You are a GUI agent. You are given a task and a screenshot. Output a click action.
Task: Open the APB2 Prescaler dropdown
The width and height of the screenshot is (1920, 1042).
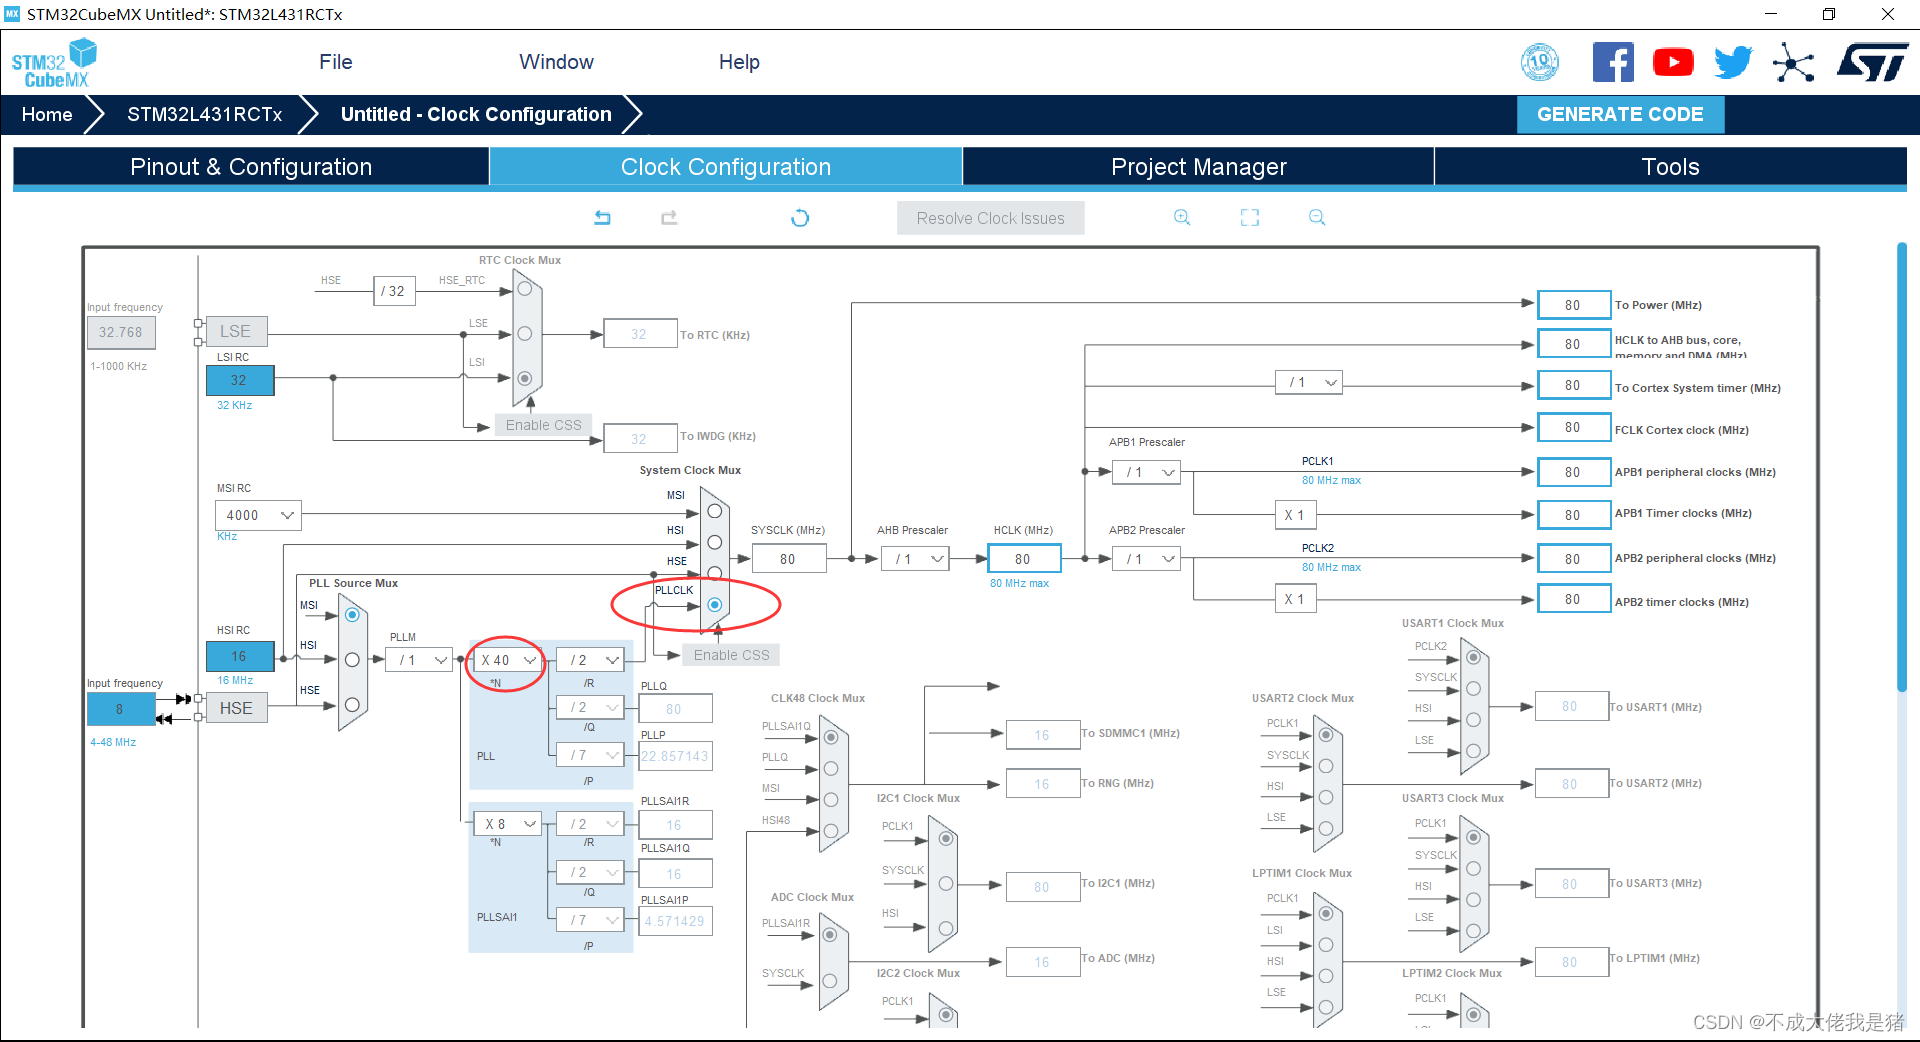(1146, 559)
